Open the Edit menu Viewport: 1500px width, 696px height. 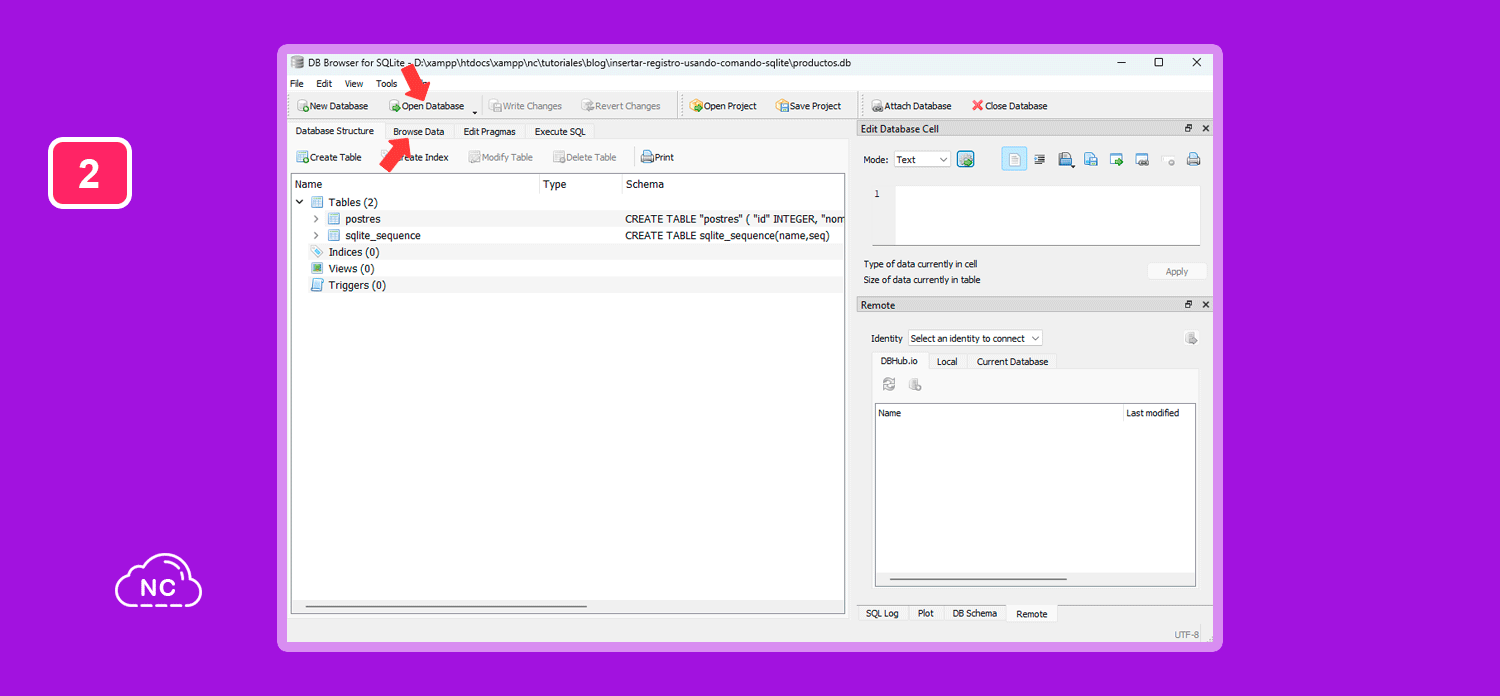[x=324, y=84]
